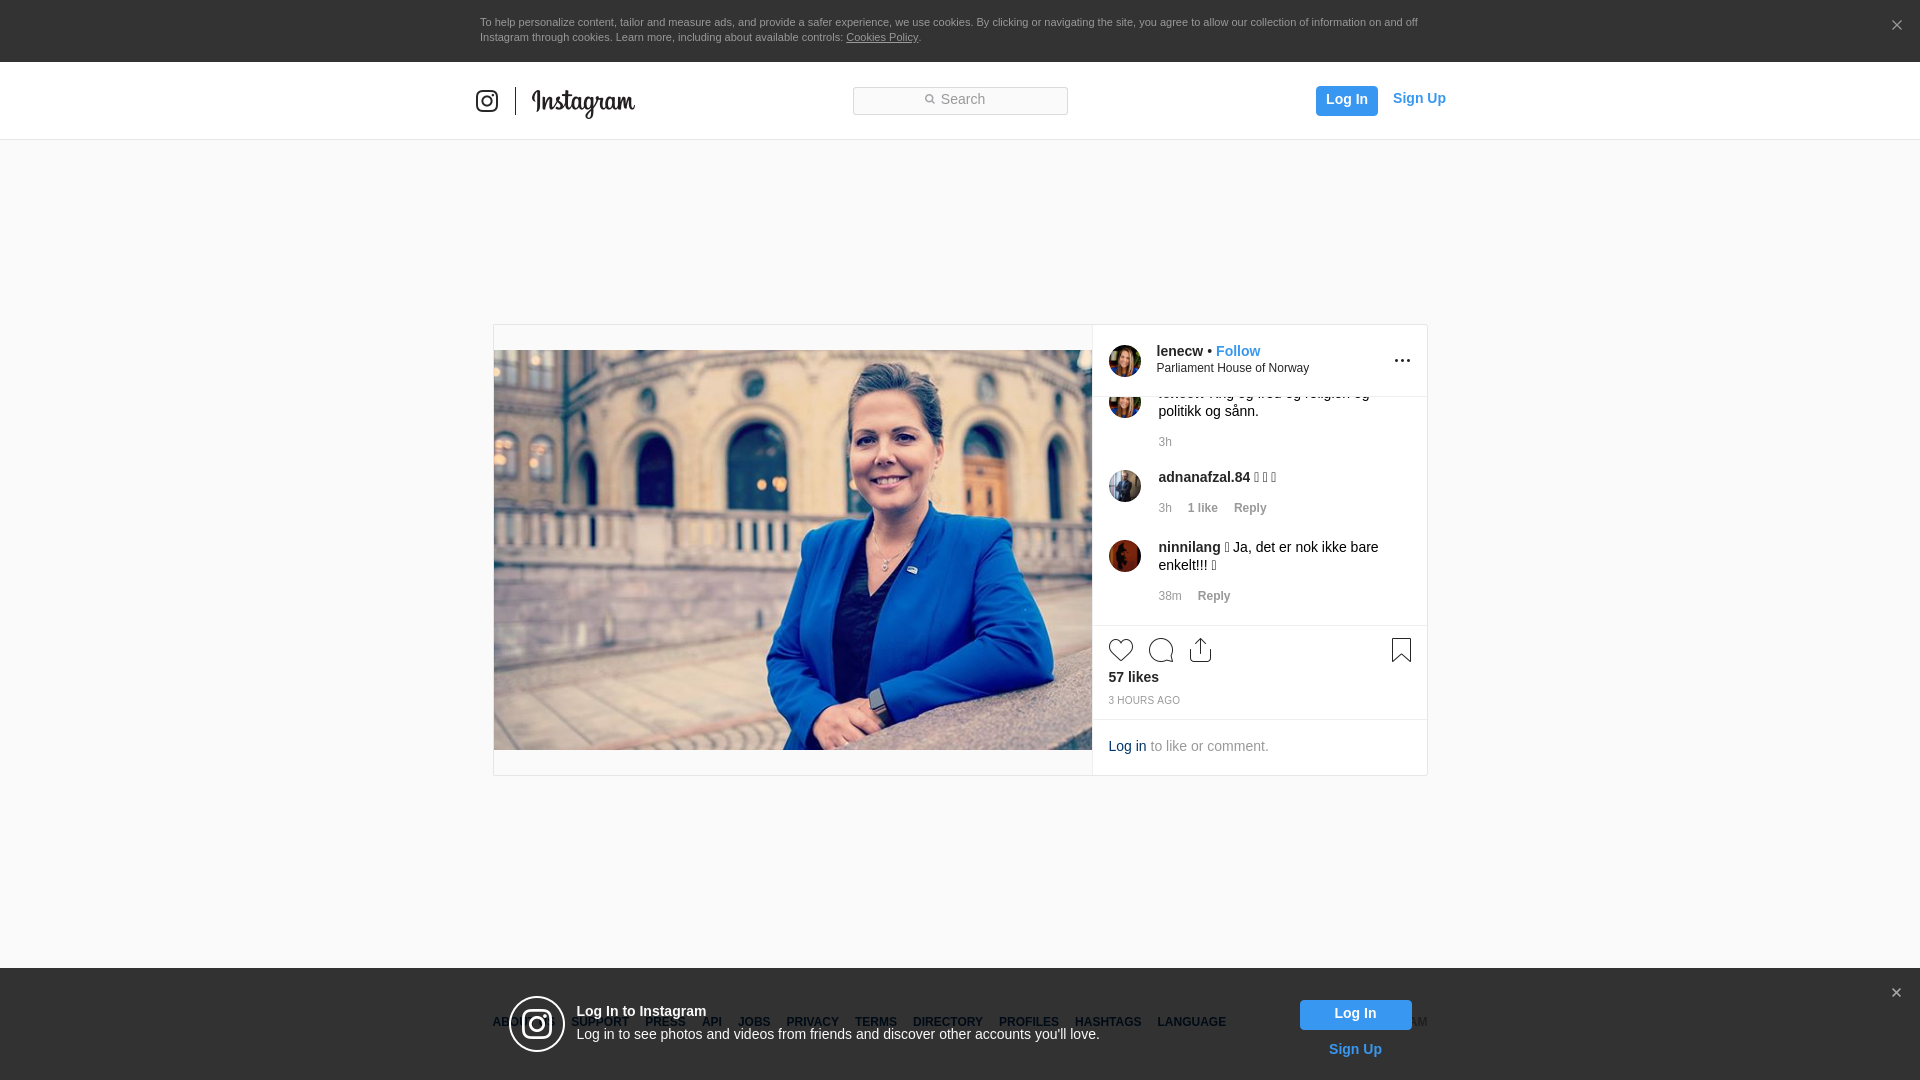
Task: Open the HASHTAGS footer link
Action: tap(1107, 1022)
